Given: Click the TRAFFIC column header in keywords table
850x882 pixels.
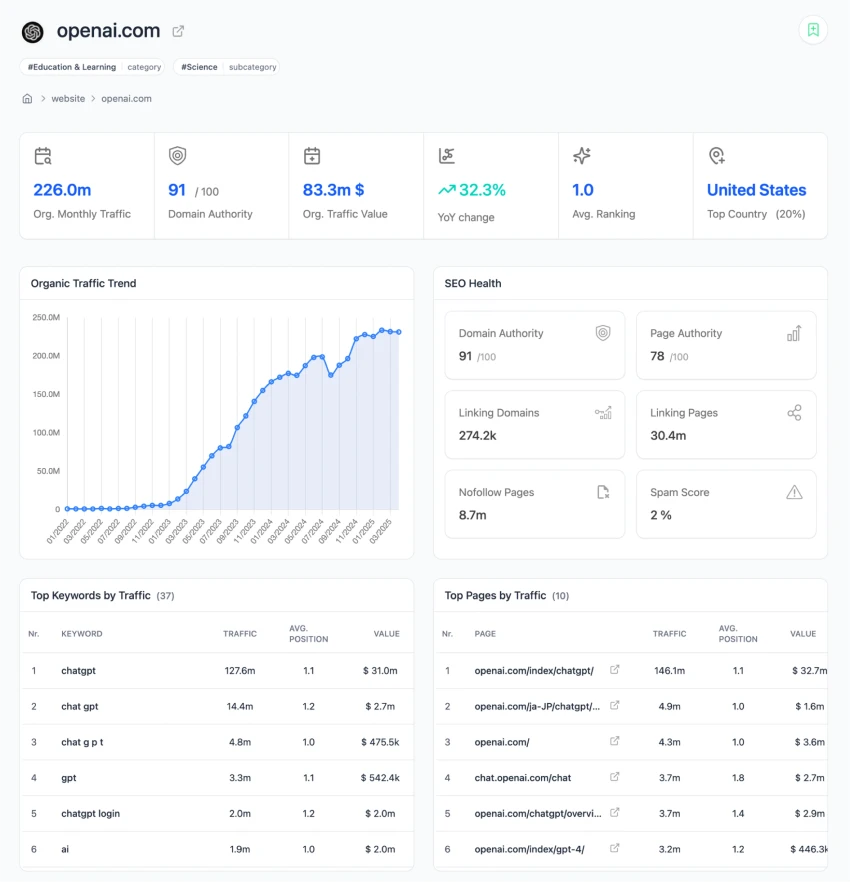Looking at the screenshot, I should point(240,634).
